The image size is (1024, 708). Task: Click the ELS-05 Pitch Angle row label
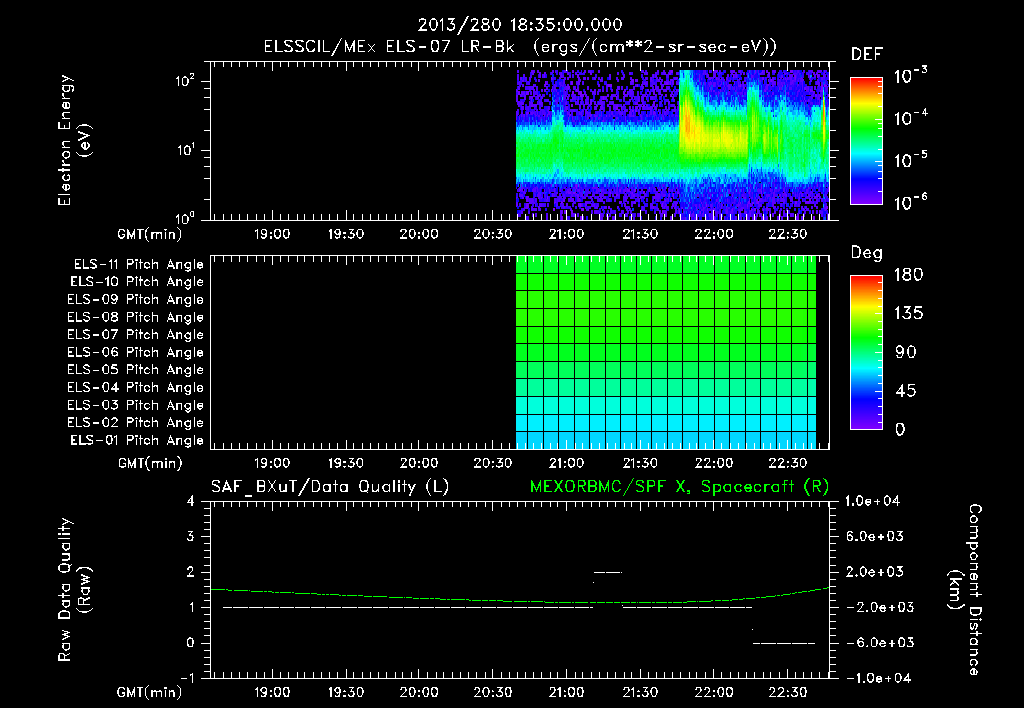point(136,370)
